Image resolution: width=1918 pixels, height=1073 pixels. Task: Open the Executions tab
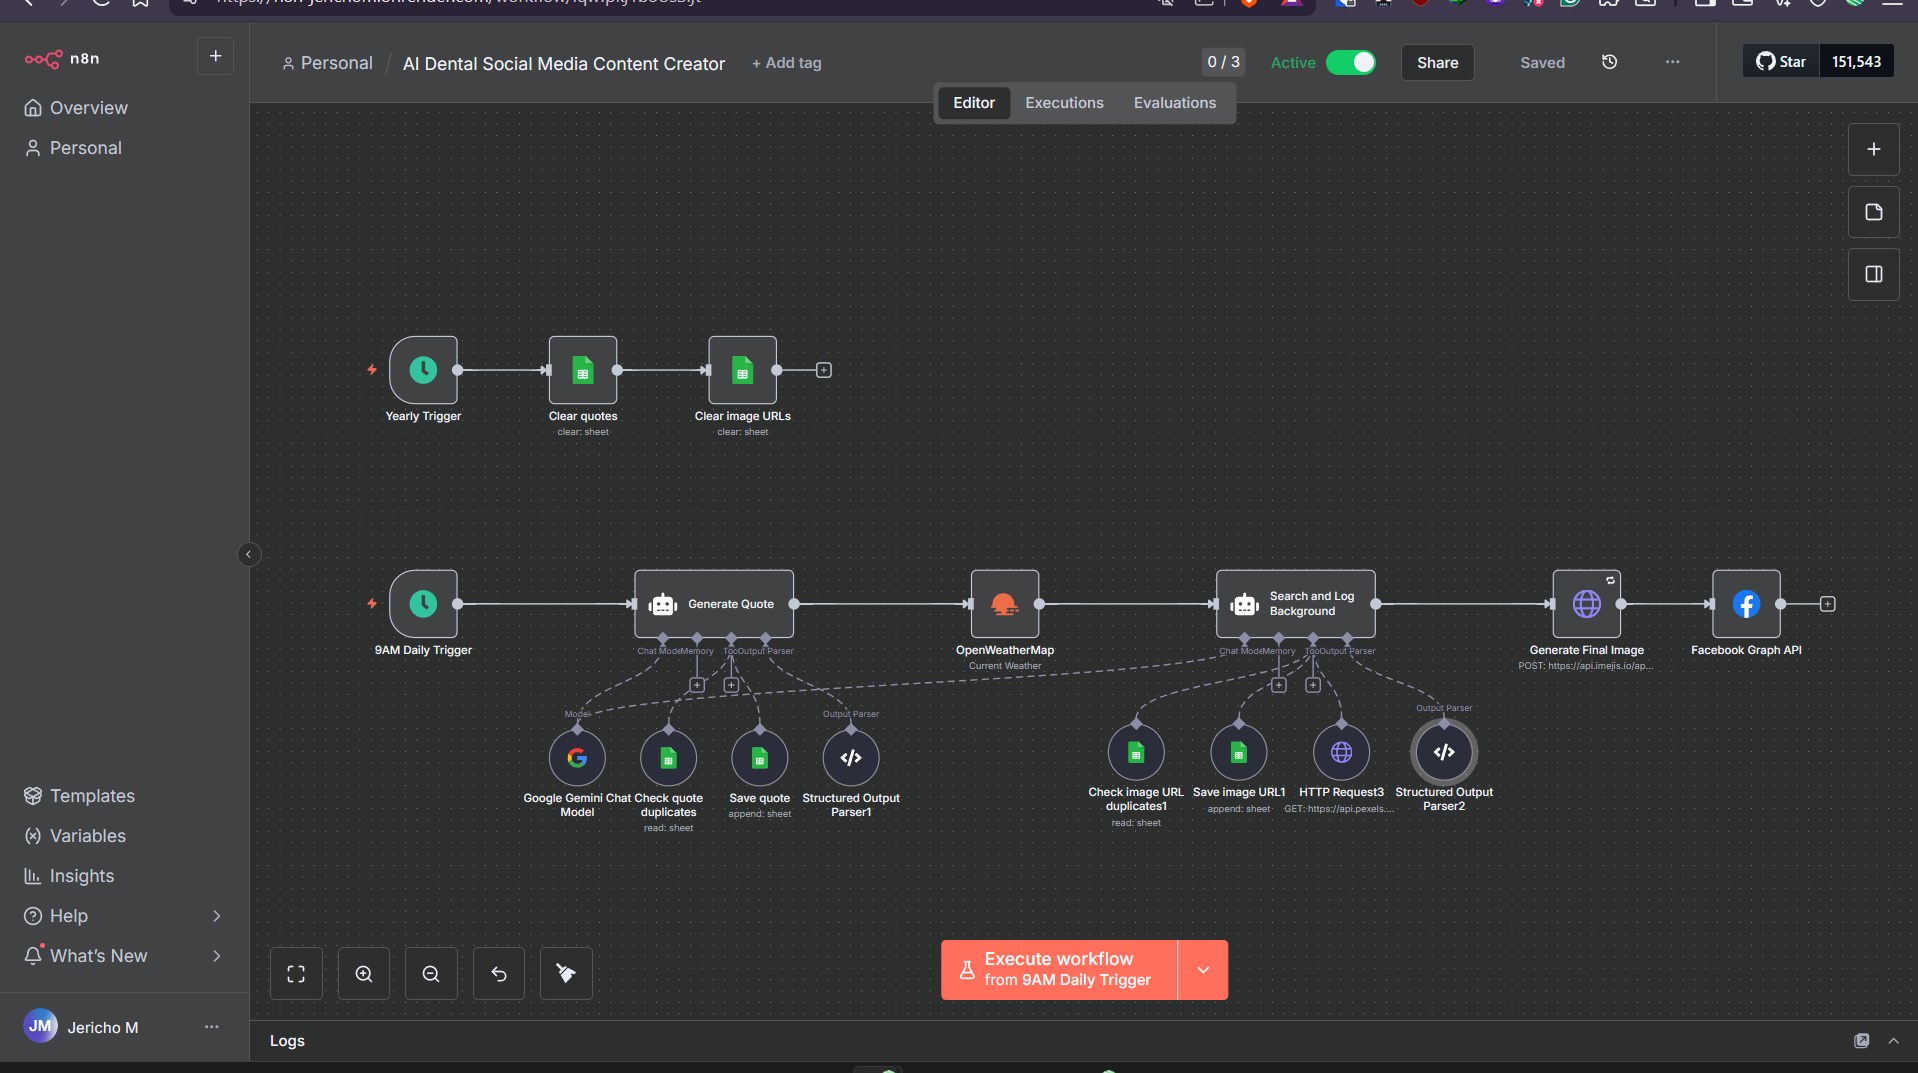1064,103
